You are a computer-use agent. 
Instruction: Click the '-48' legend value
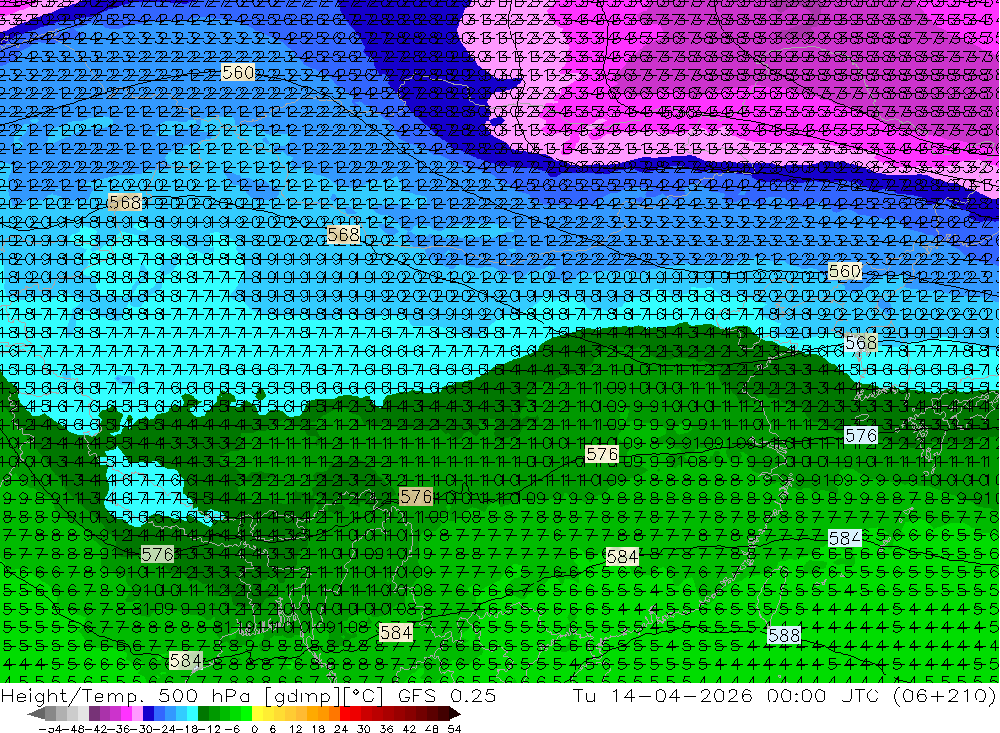(x=74, y=729)
